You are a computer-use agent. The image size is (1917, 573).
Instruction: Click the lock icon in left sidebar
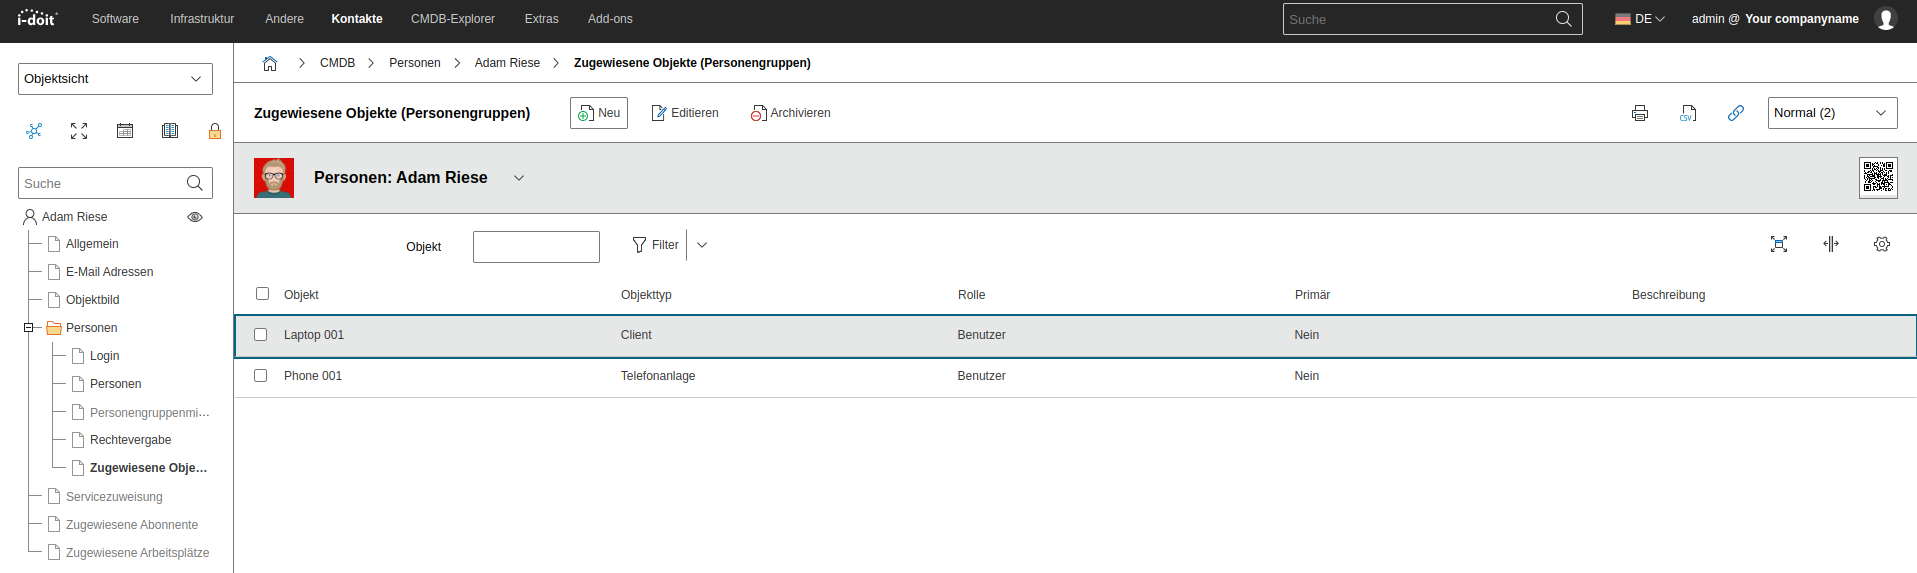click(215, 131)
